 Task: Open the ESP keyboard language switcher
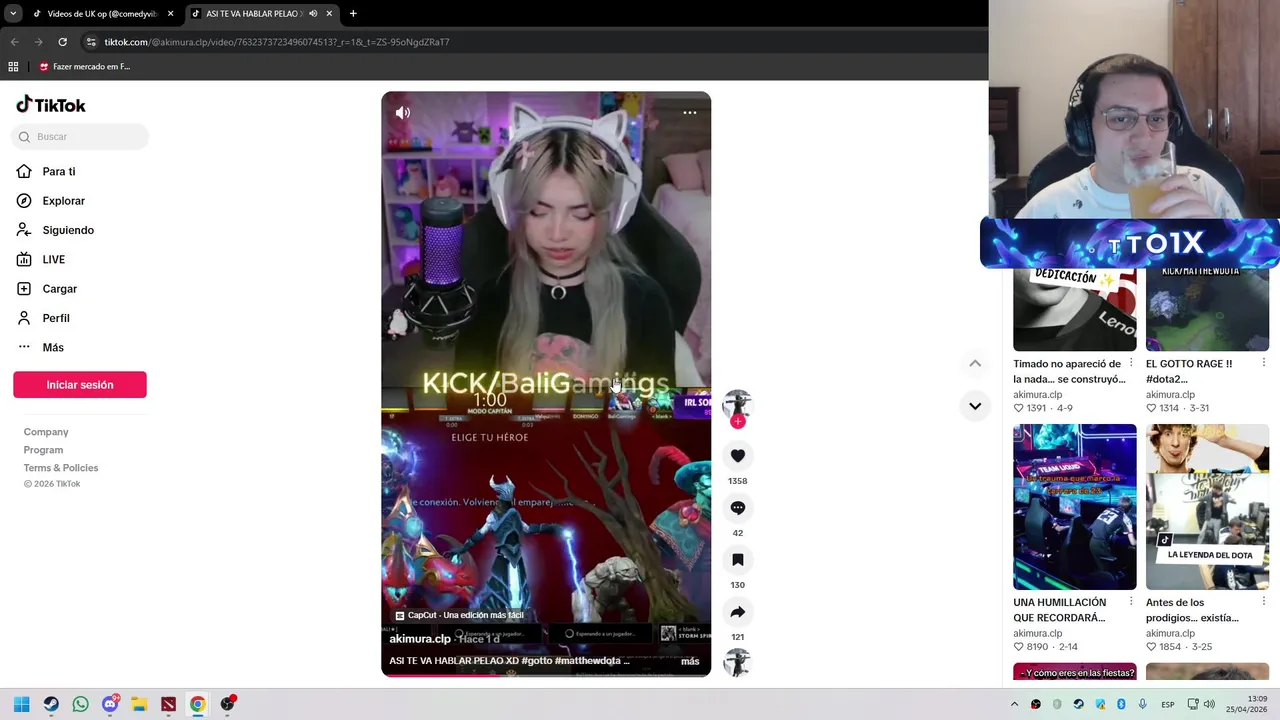coord(1168,705)
